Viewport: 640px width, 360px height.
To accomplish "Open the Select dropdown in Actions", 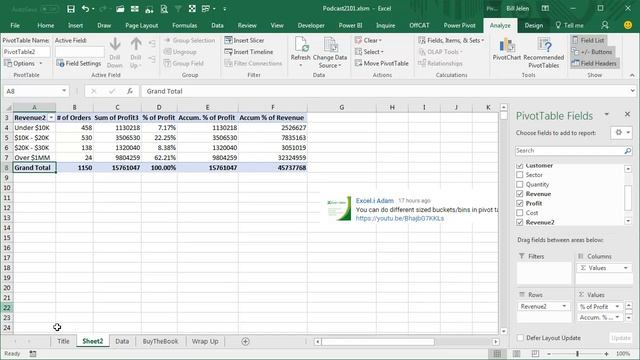I will coord(369,52).
